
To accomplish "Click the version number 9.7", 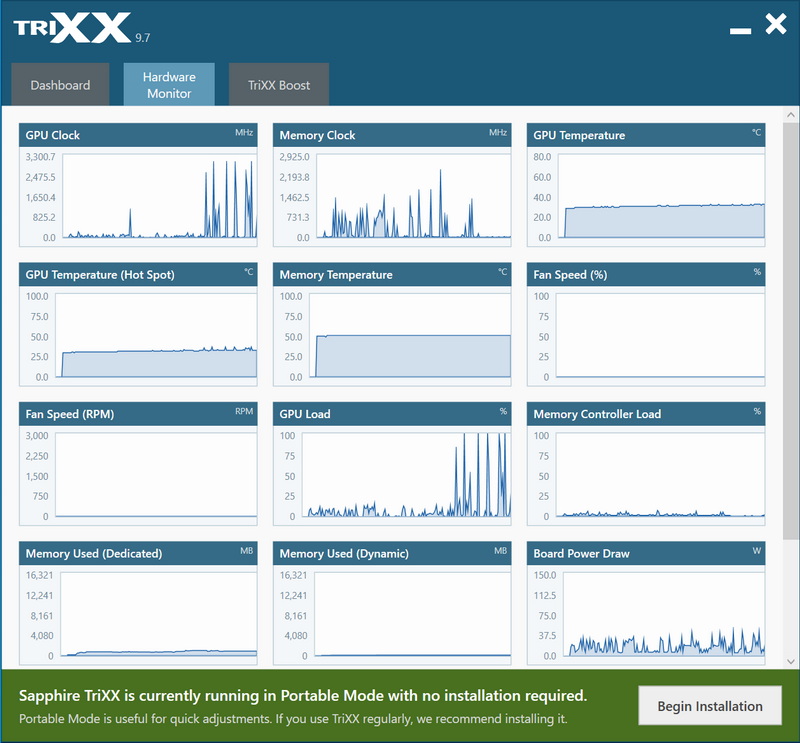I will pyautogui.click(x=142, y=38).
